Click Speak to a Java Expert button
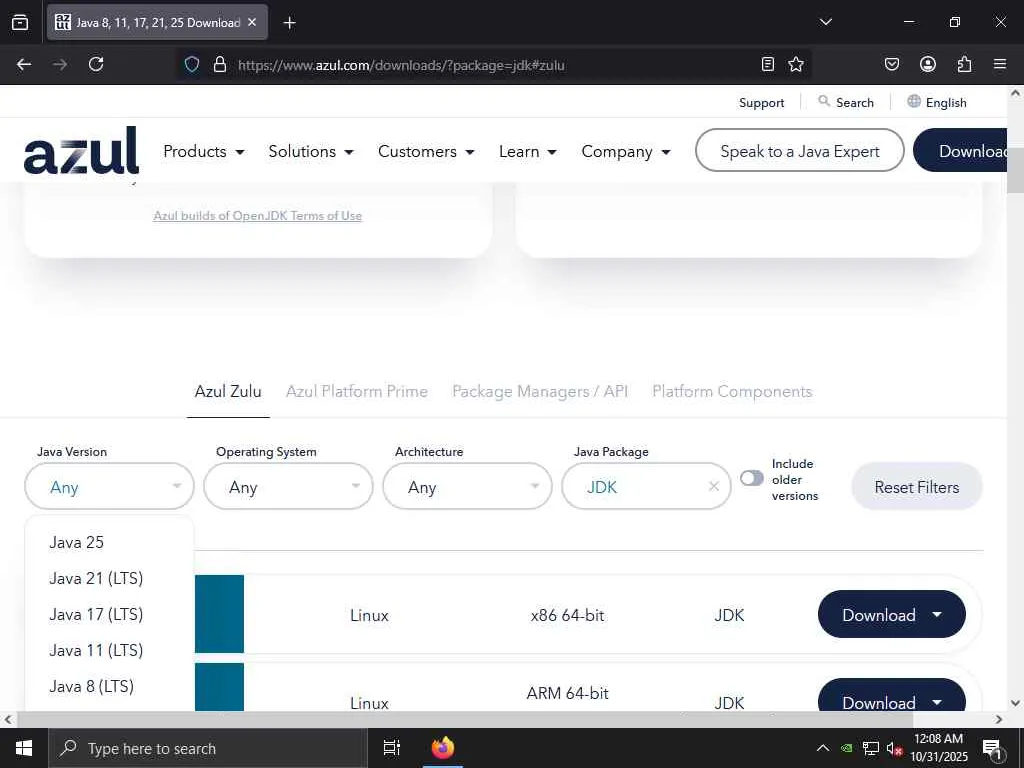The height and width of the screenshot is (768, 1024). (x=799, y=151)
